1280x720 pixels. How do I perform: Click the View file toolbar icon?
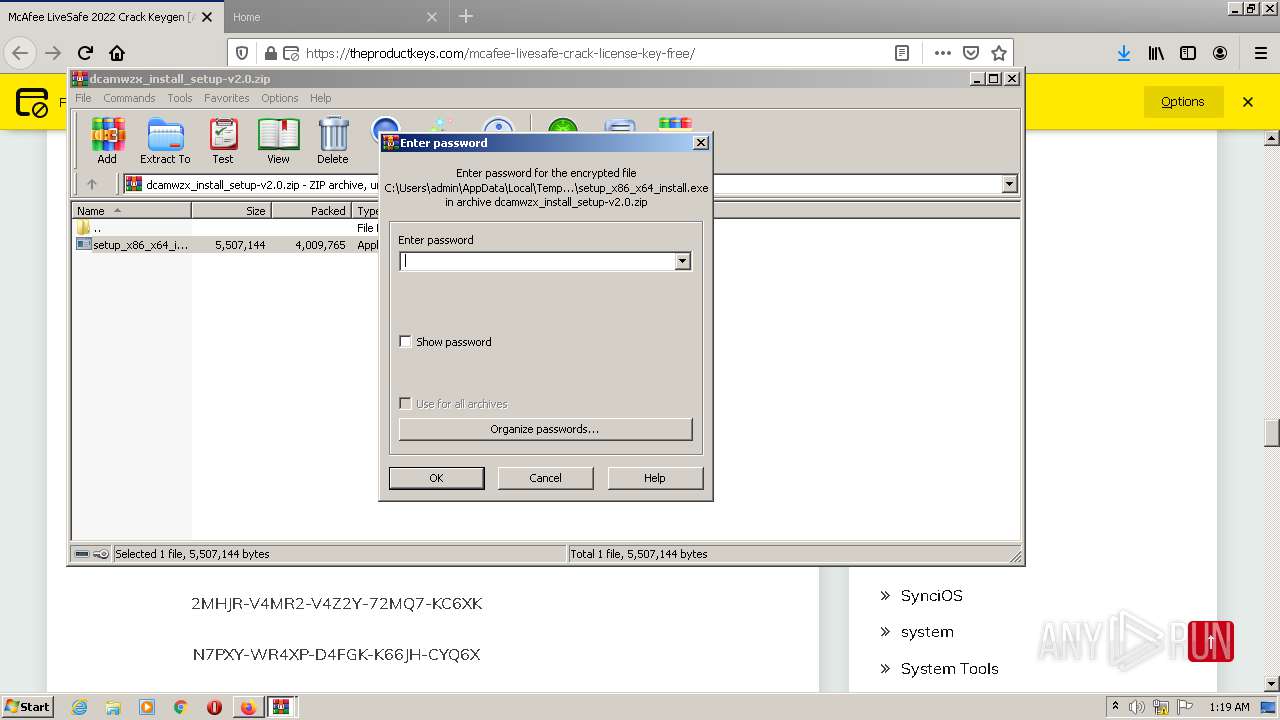click(x=278, y=141)
